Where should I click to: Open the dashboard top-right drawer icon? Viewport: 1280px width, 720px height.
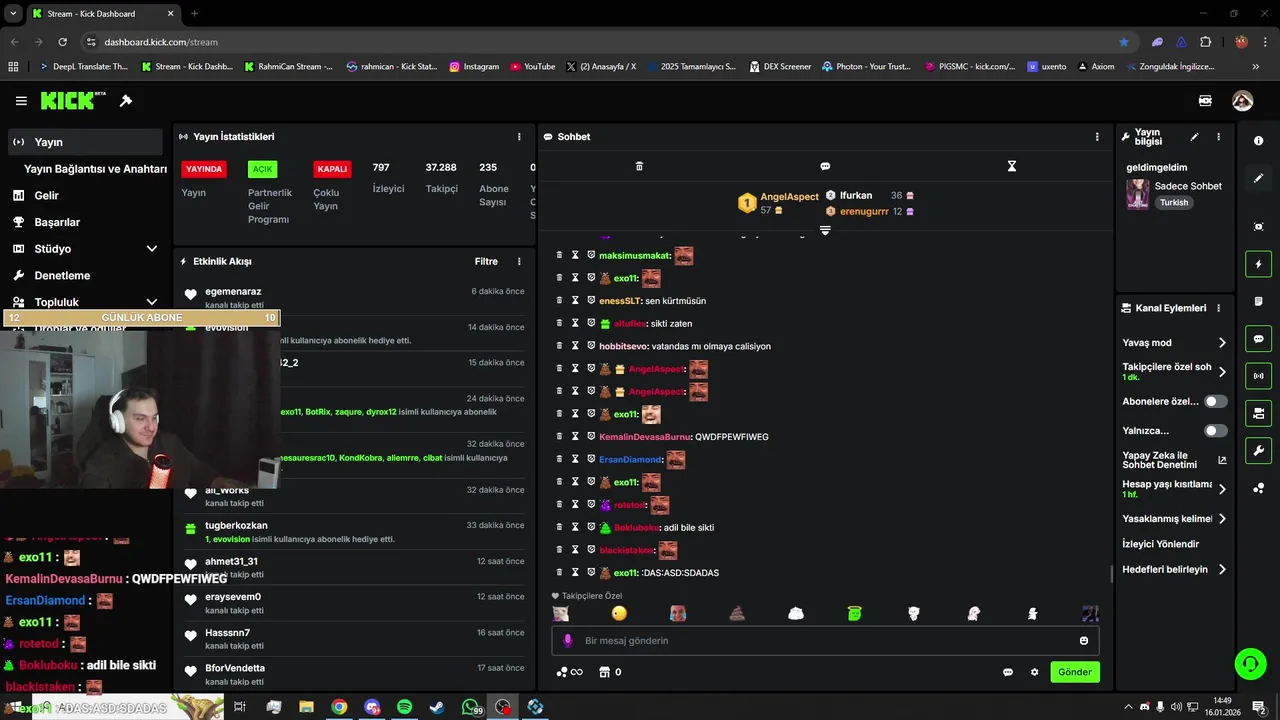pos(1205,101)
